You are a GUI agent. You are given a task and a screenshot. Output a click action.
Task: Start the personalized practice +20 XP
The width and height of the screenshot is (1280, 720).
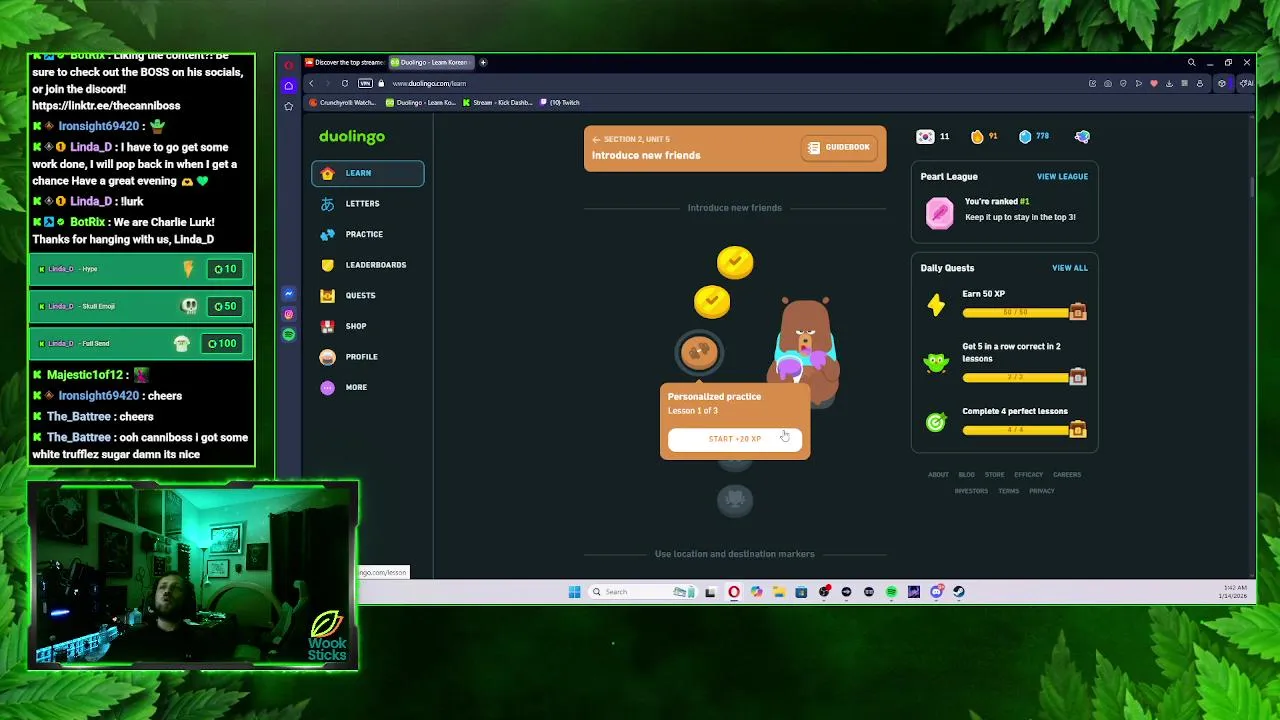point(735,439)
